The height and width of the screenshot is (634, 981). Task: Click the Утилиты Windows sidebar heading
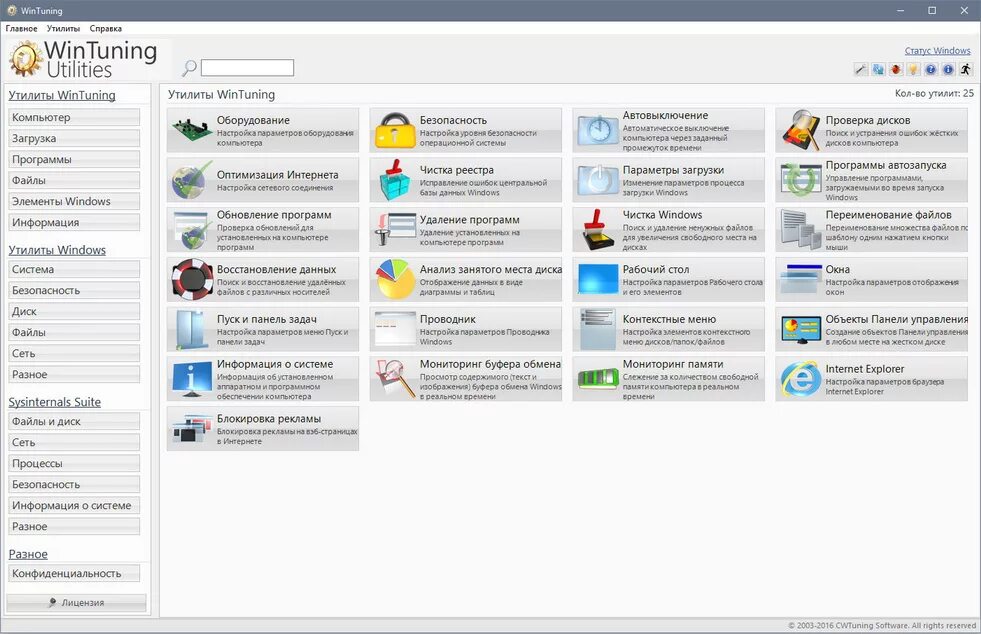click(57, 250)
